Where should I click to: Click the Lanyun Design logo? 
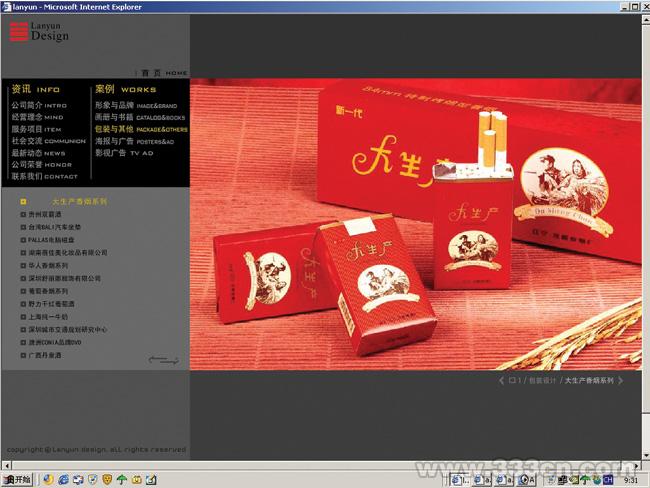39,32
